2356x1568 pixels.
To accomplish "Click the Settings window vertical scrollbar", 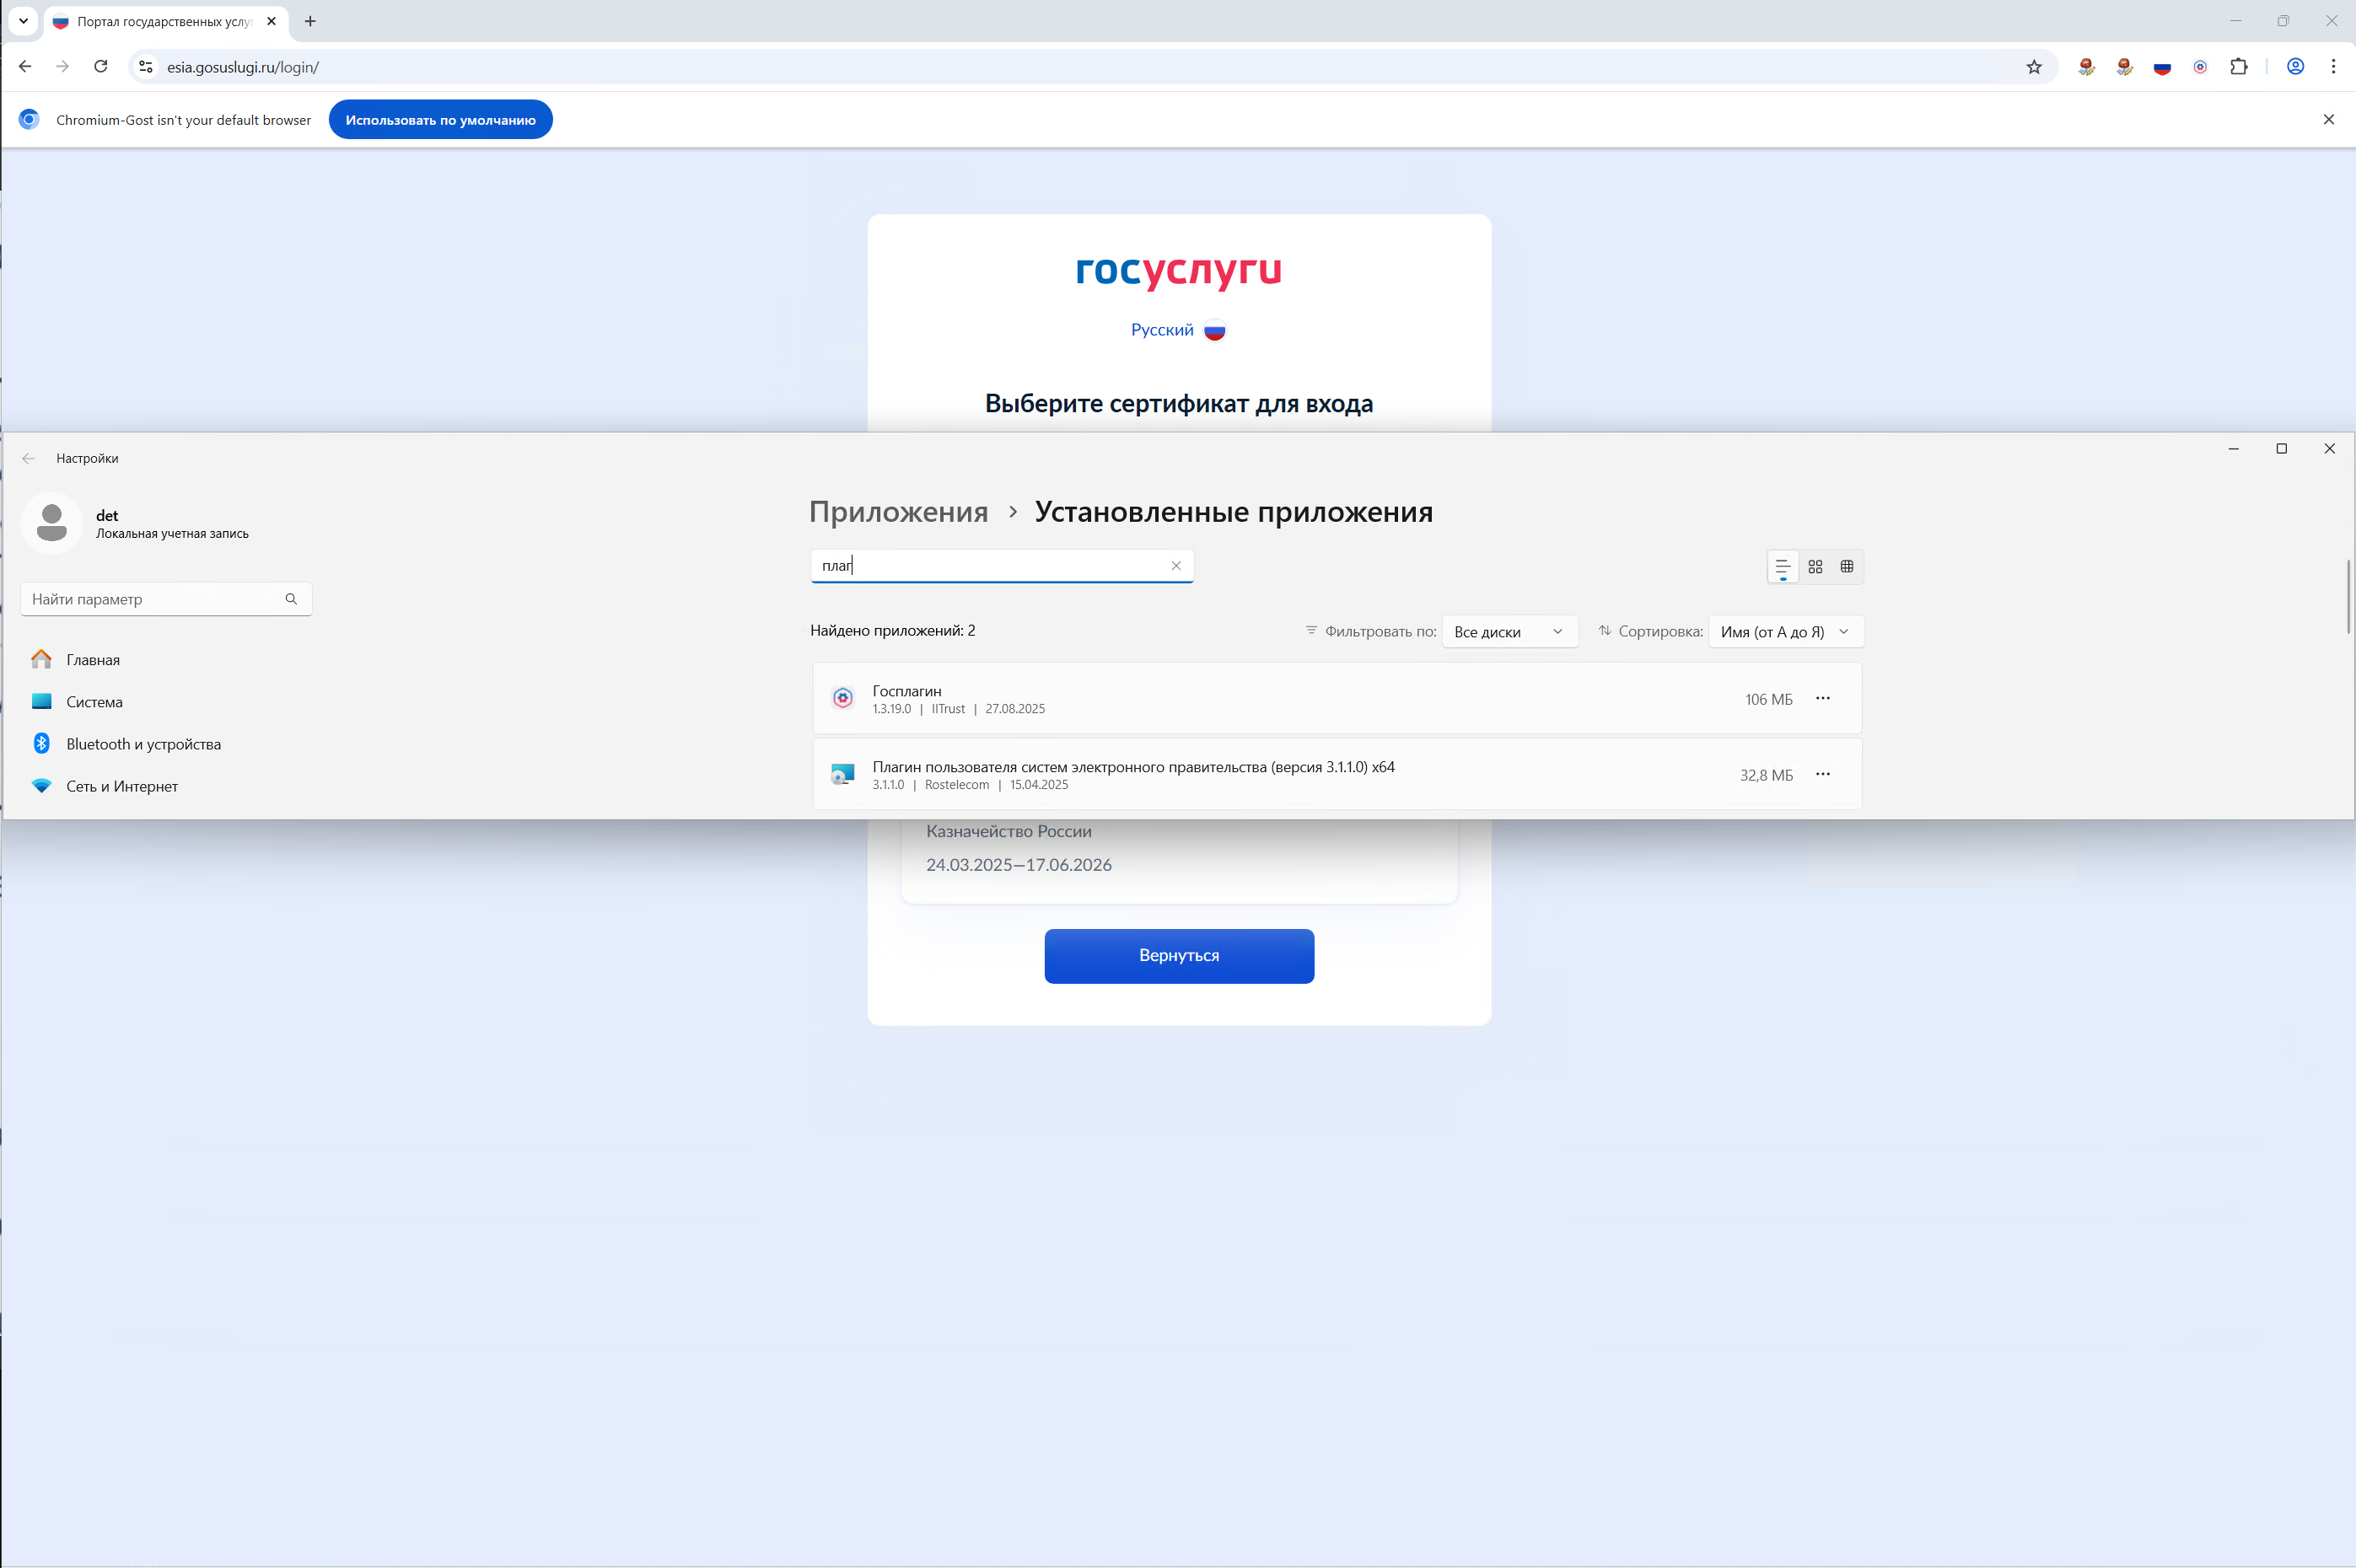I will 2347,596.
